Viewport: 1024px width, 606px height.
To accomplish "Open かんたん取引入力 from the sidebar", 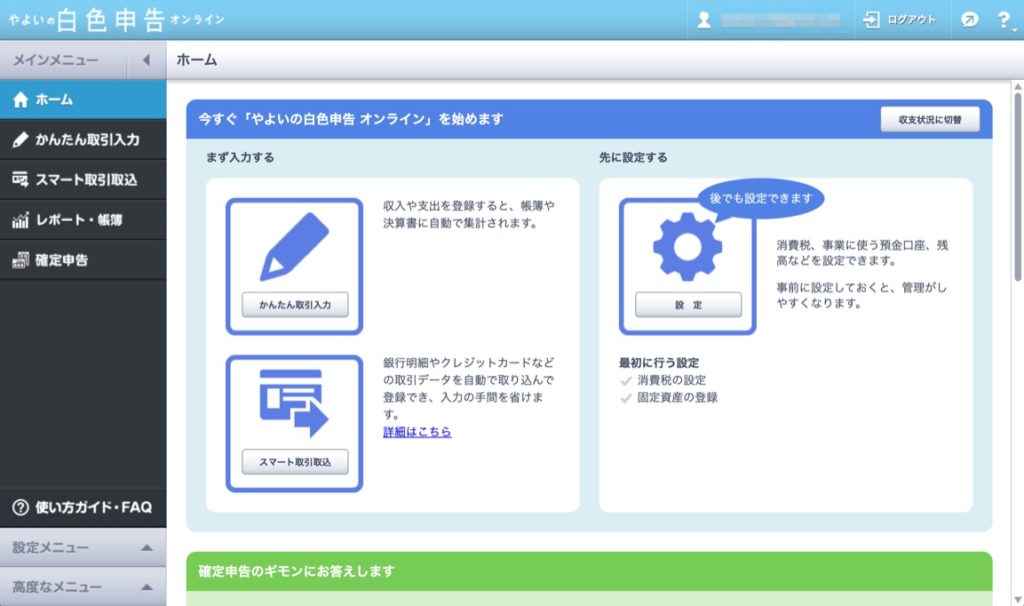I will [83, 139].
